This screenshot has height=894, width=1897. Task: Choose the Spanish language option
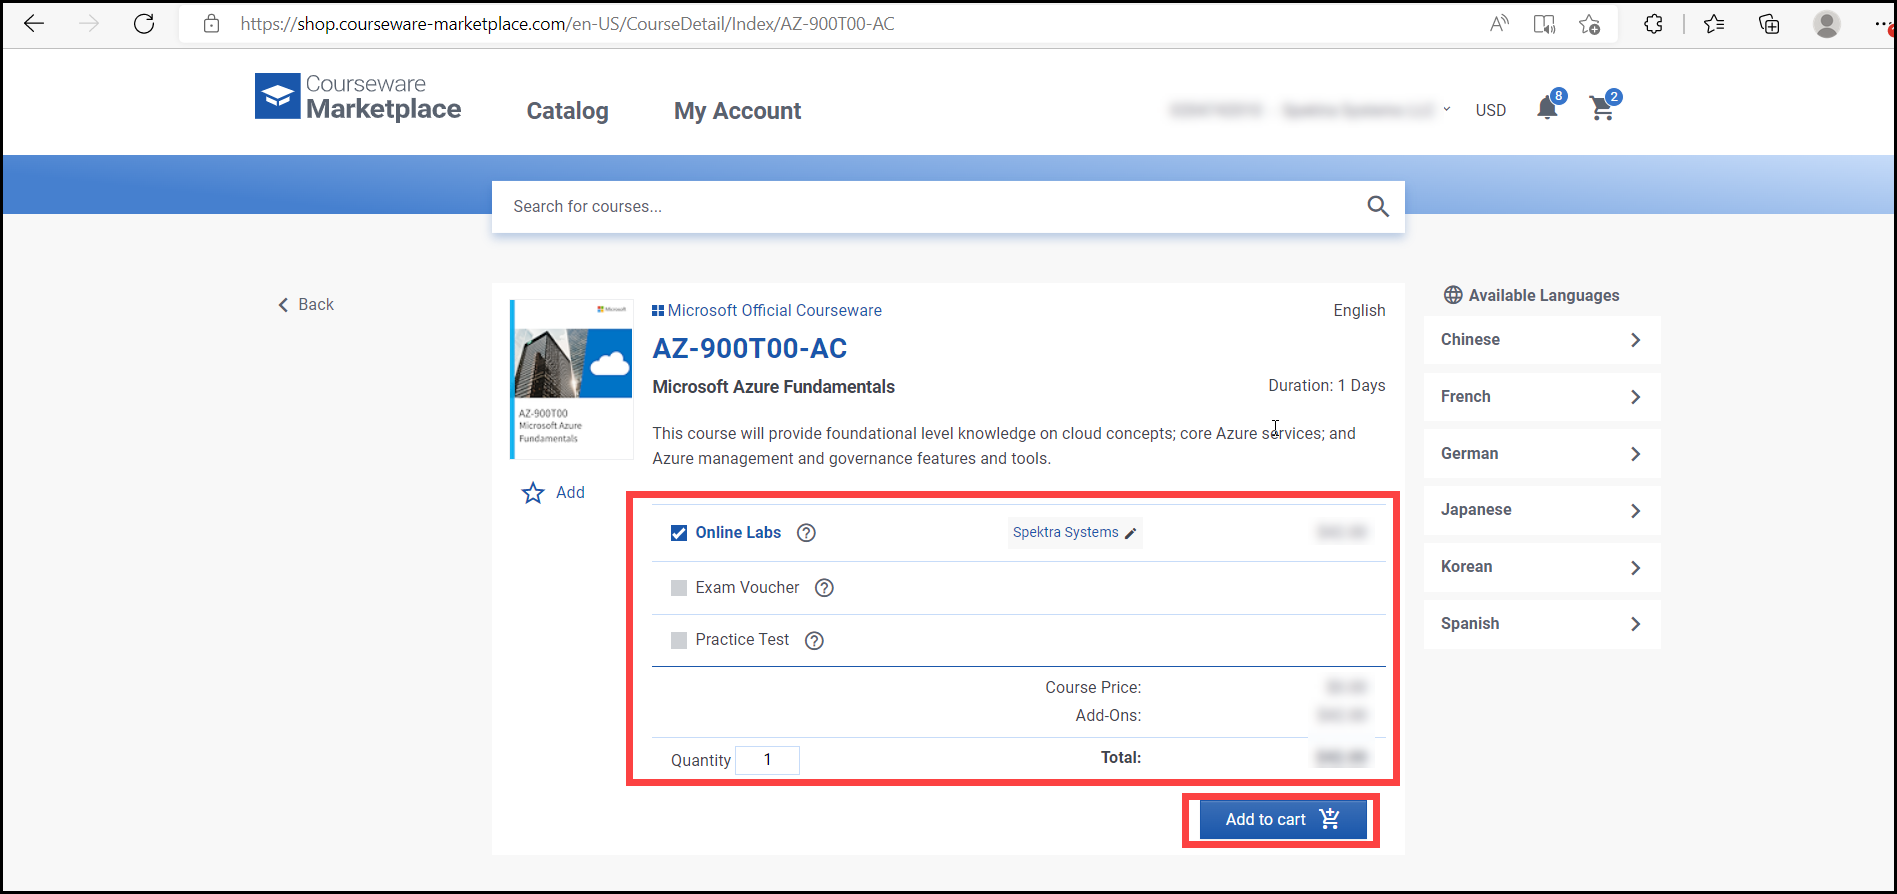pyautogui.click(x=1542, y=624)
